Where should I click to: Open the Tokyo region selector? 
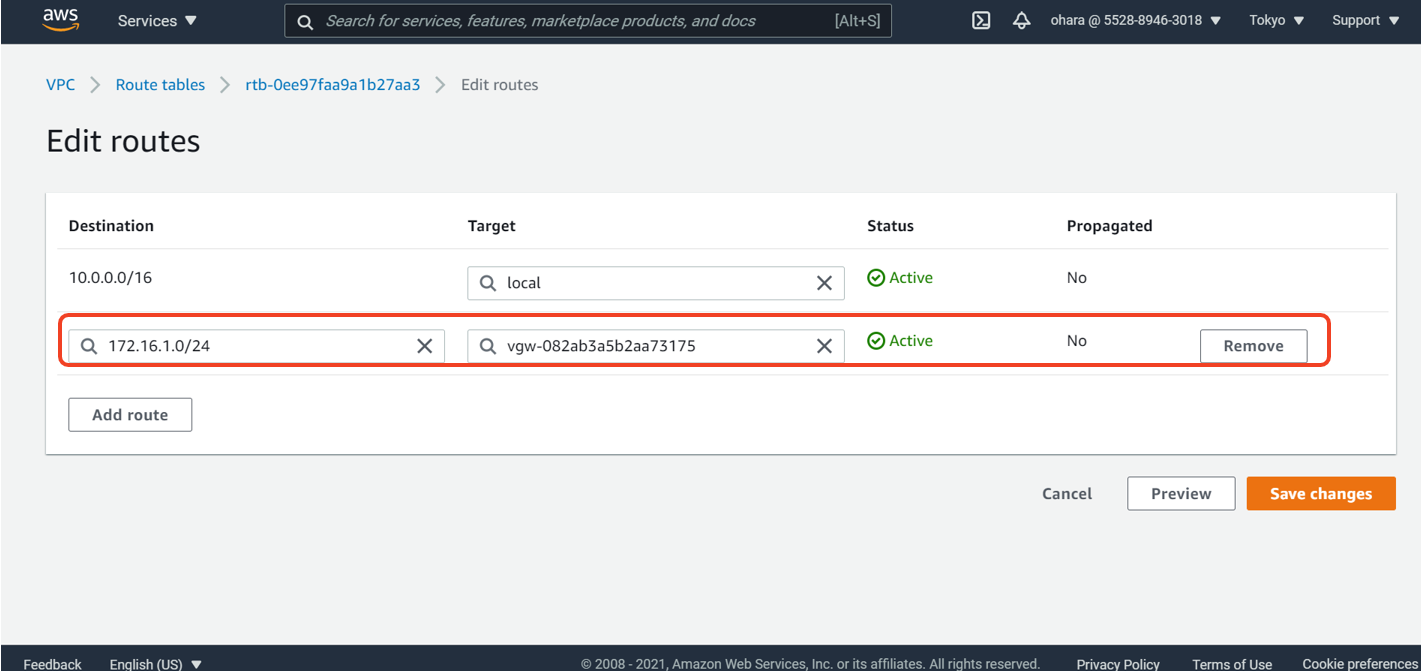tap(1276, 21)
